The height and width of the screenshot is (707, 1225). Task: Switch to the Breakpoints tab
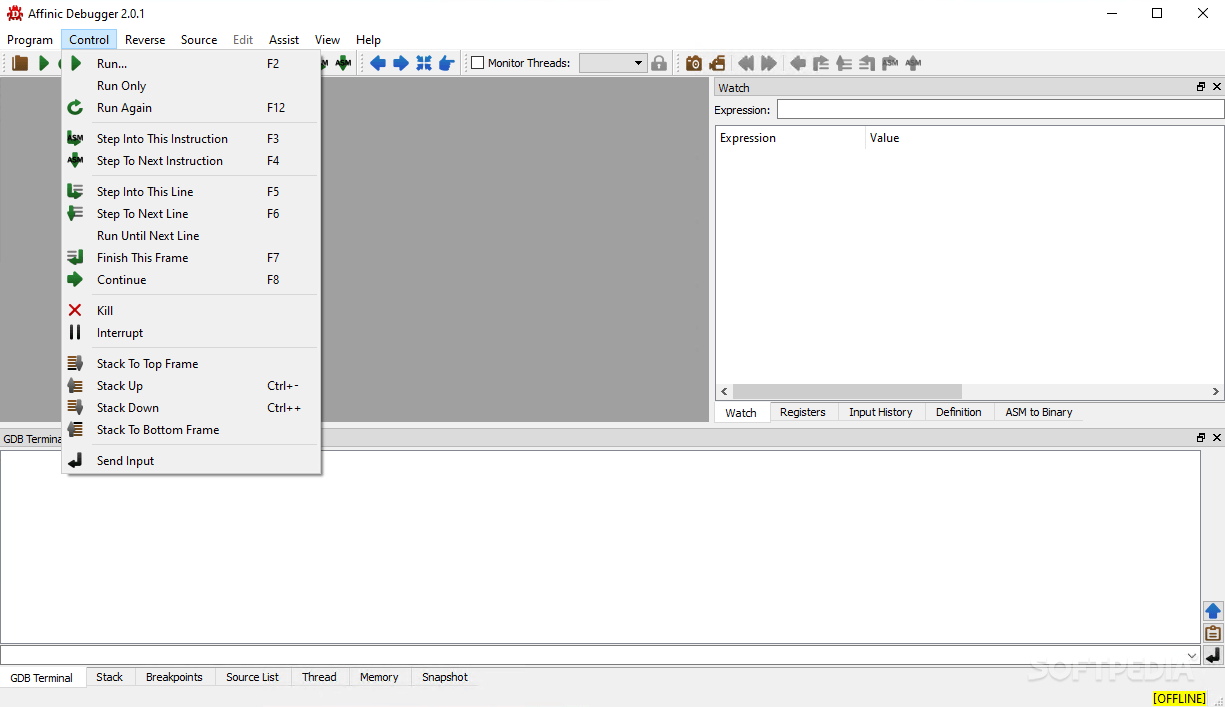(x=174, y=677)
